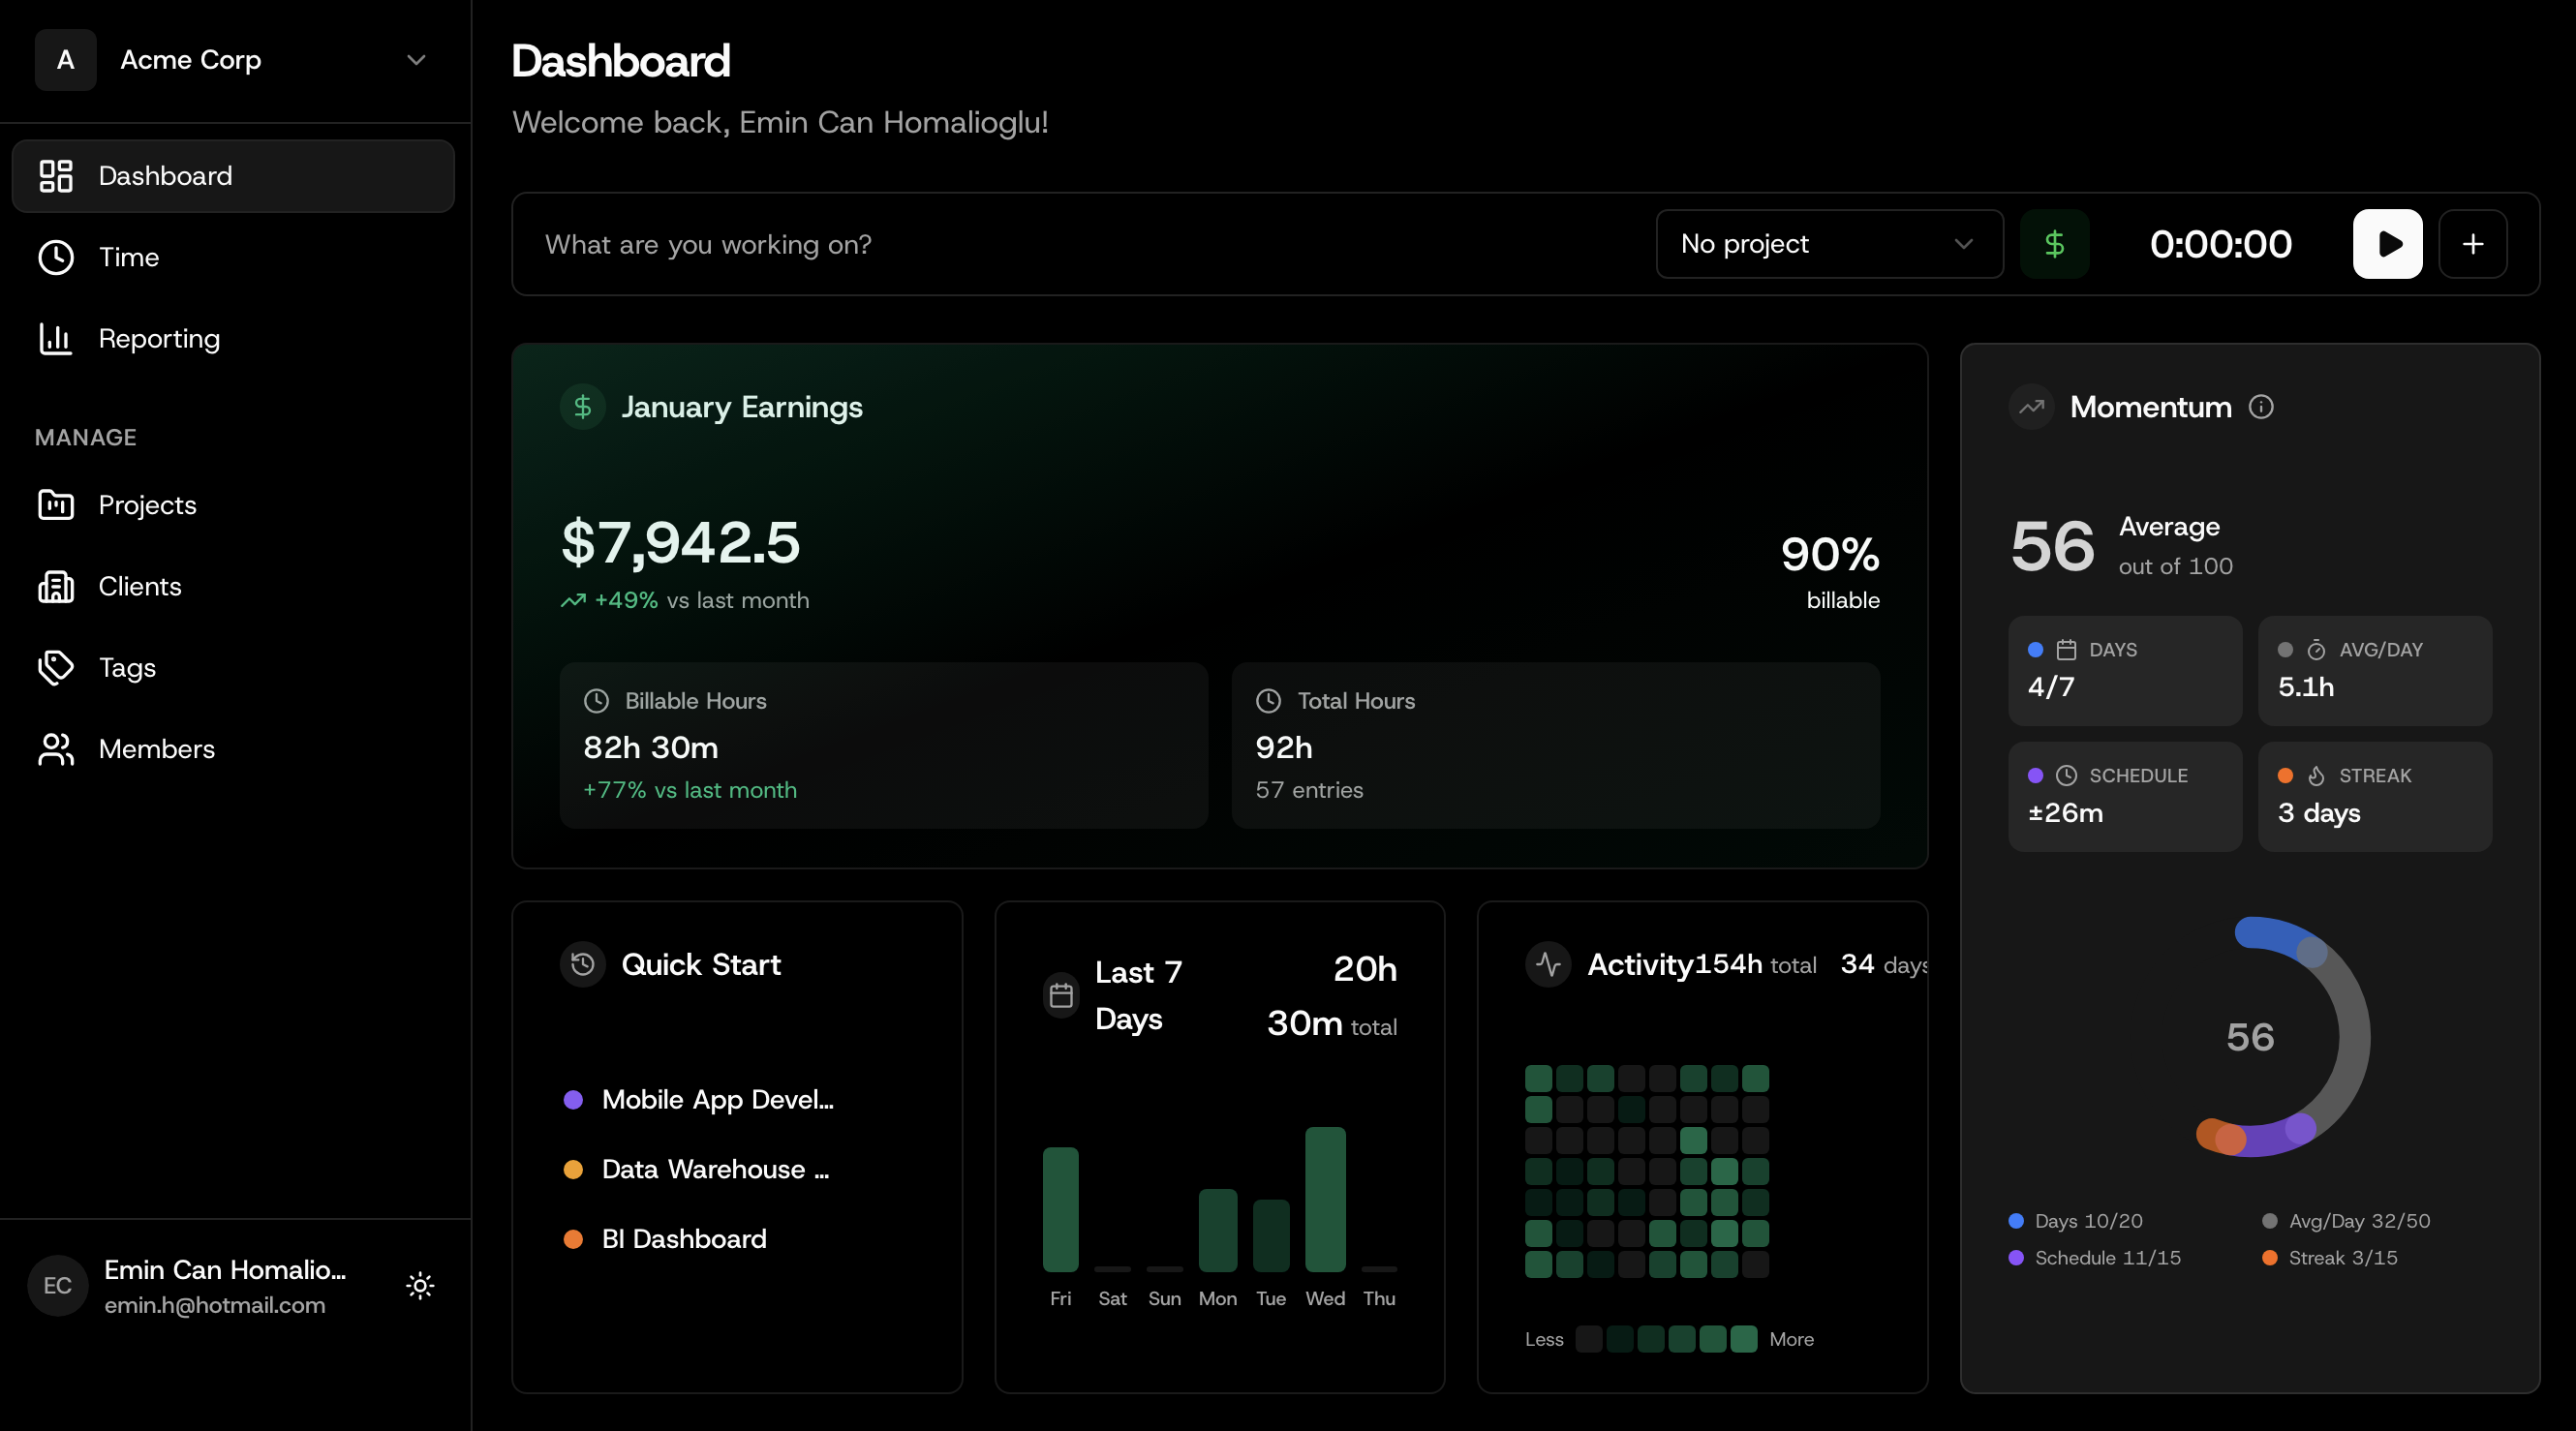Toggle billable status on the timer
This screenshot has height=1431, width=2576.
(2055, 244)
